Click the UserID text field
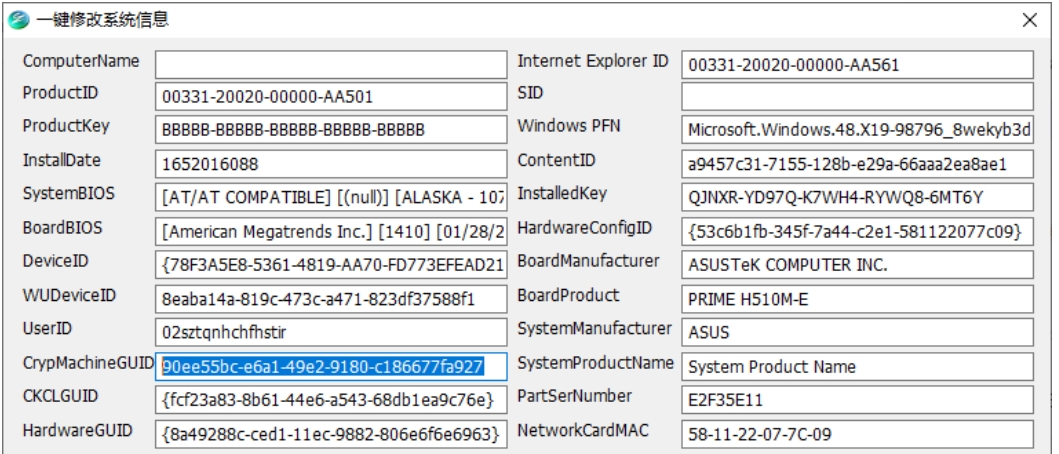1059x454 pixels. point(331,333)
